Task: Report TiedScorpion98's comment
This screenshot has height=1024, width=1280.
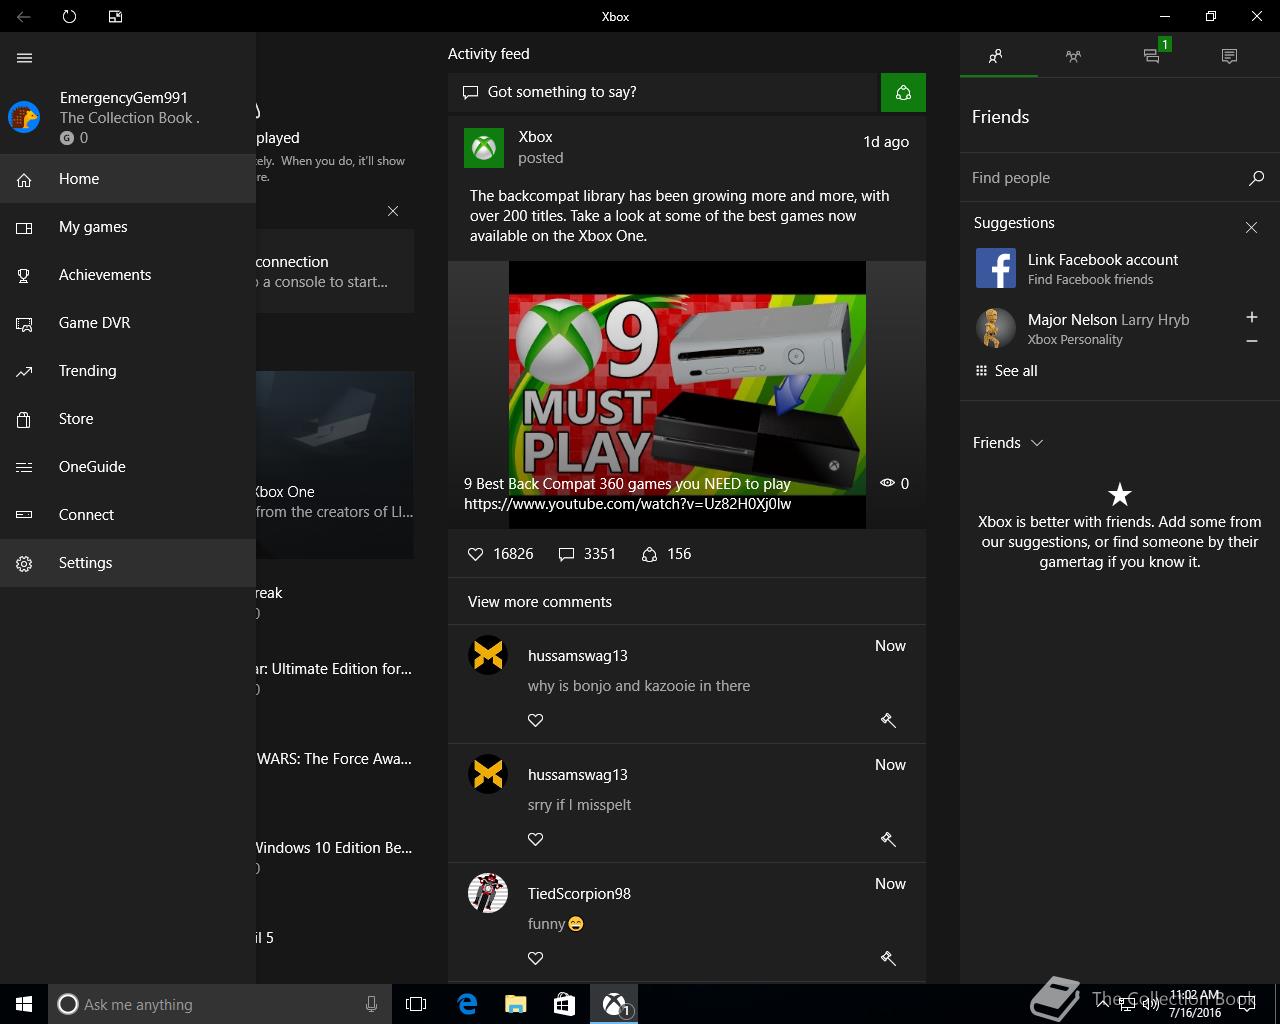Action: (888, 958)
